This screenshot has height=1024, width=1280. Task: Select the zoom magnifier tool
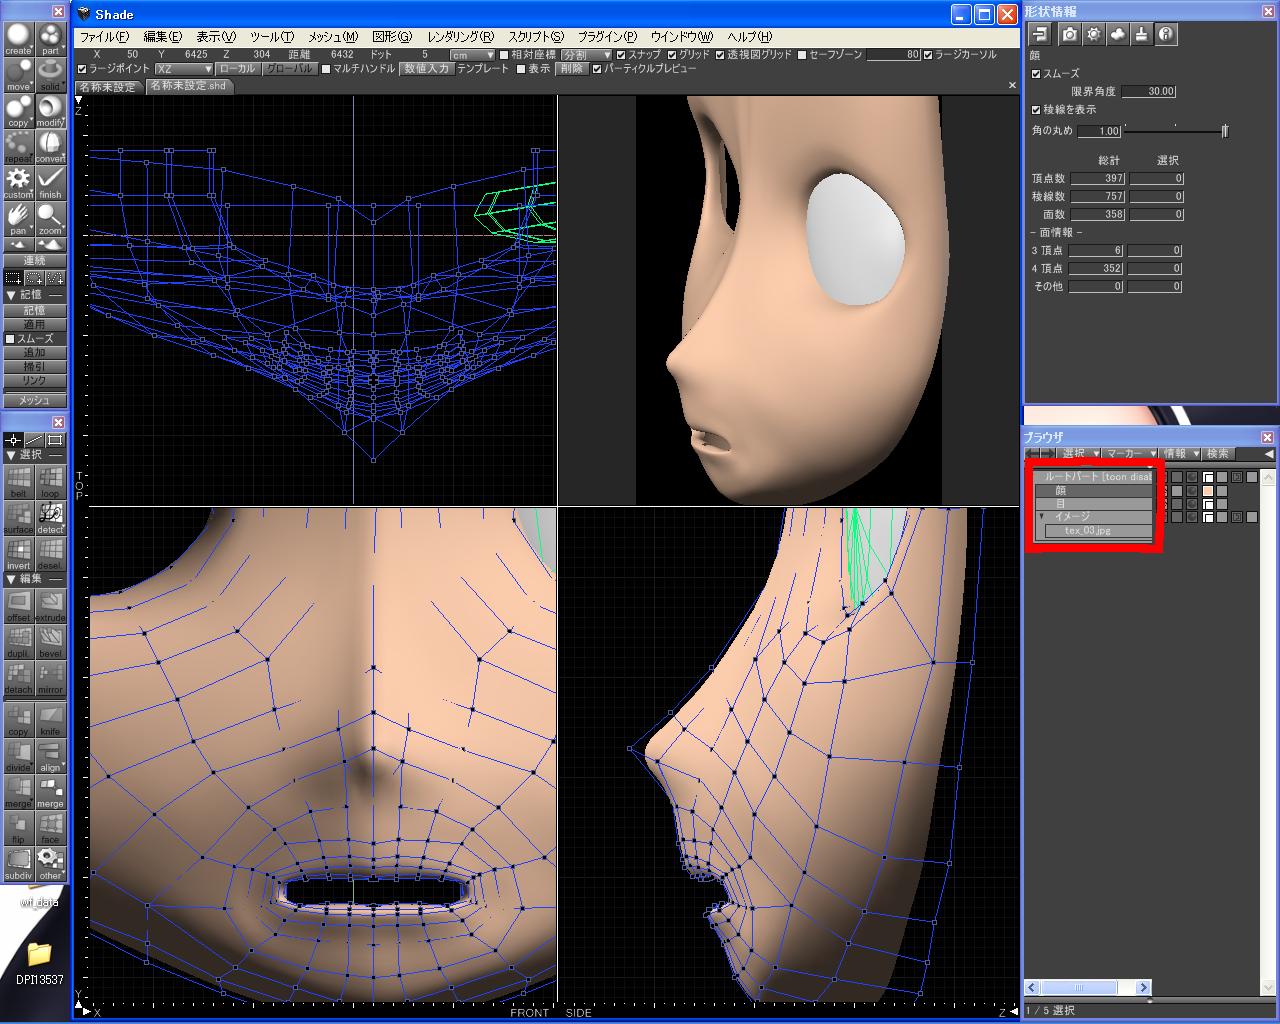tap(50, 219)
